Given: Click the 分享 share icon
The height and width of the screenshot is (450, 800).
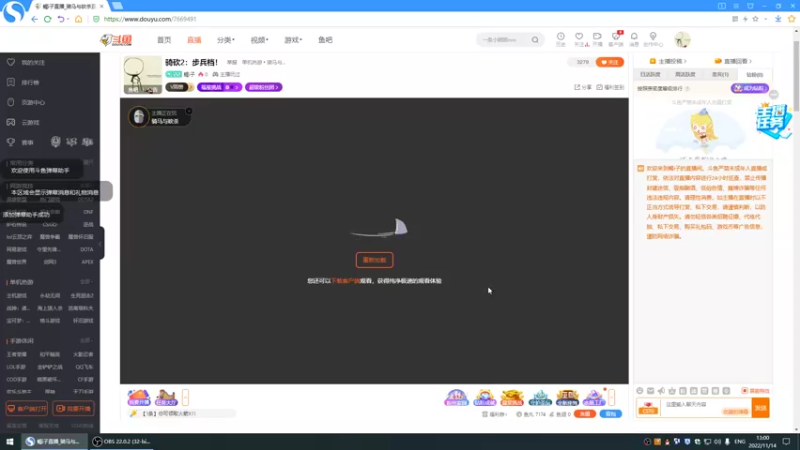Looking at the screenshot, I should tap(583, 87).
